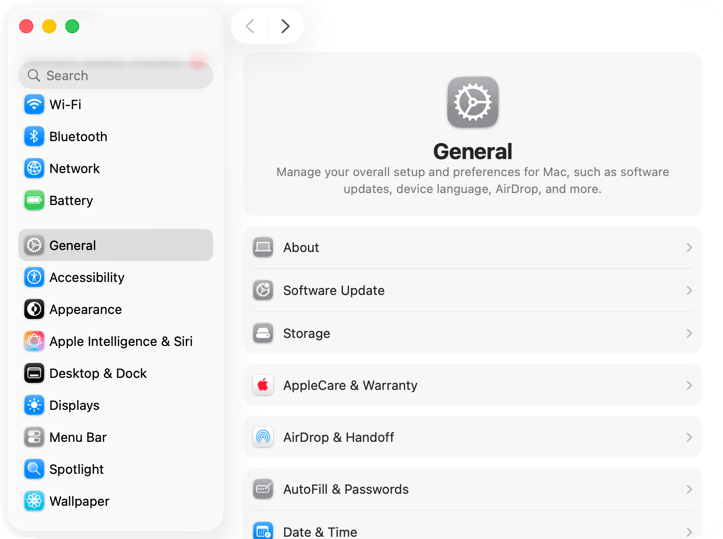Click the Wallpaper flower icon
The height and width of the screenshot is (539, 723).
click(x=34, y=501)
